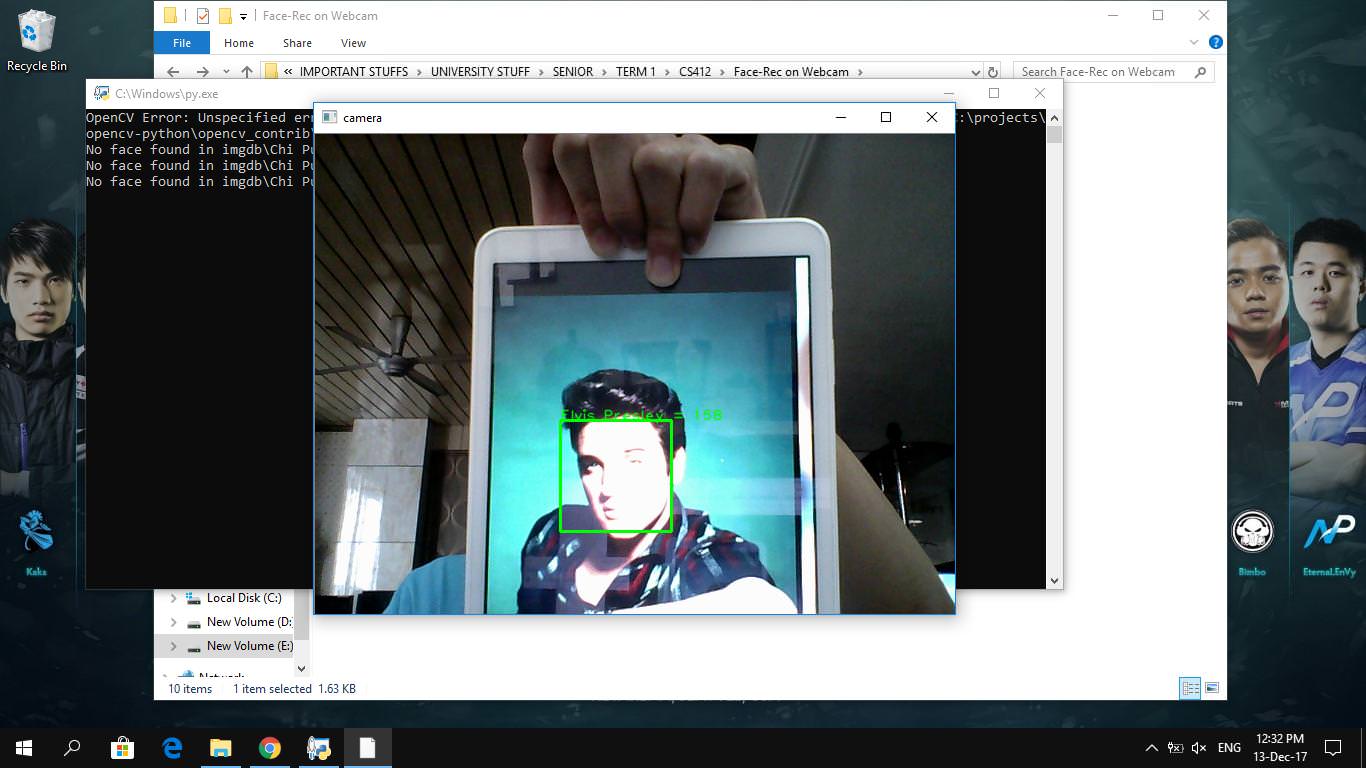Click the muted volume tray icon
The image size is (1366, 768).
[x=1200, y=748]
